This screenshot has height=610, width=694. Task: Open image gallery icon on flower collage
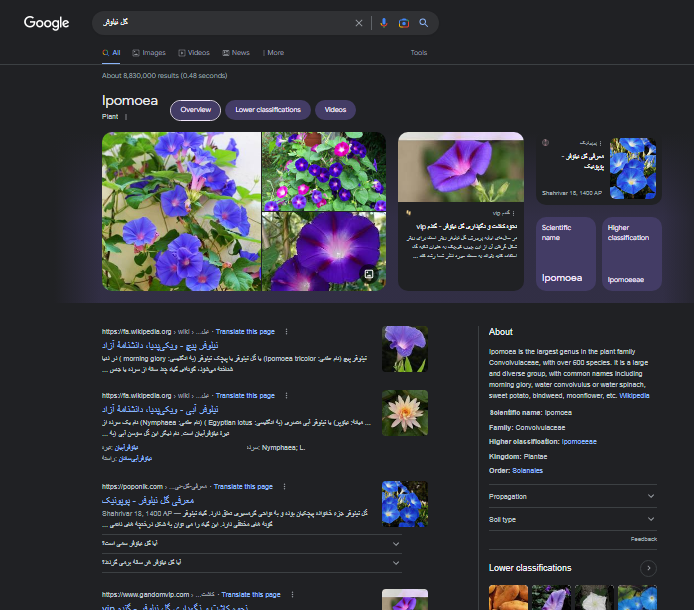coord(369,274)
